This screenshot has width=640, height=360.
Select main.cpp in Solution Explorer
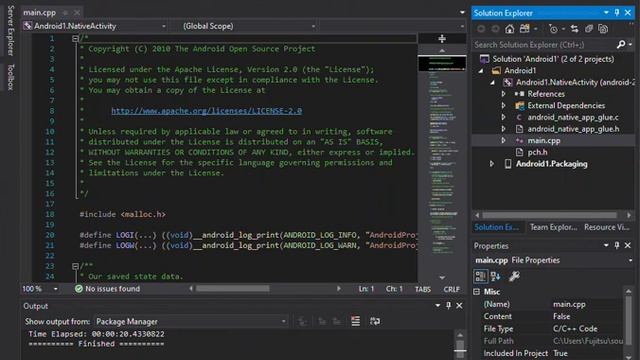[544, 140]
